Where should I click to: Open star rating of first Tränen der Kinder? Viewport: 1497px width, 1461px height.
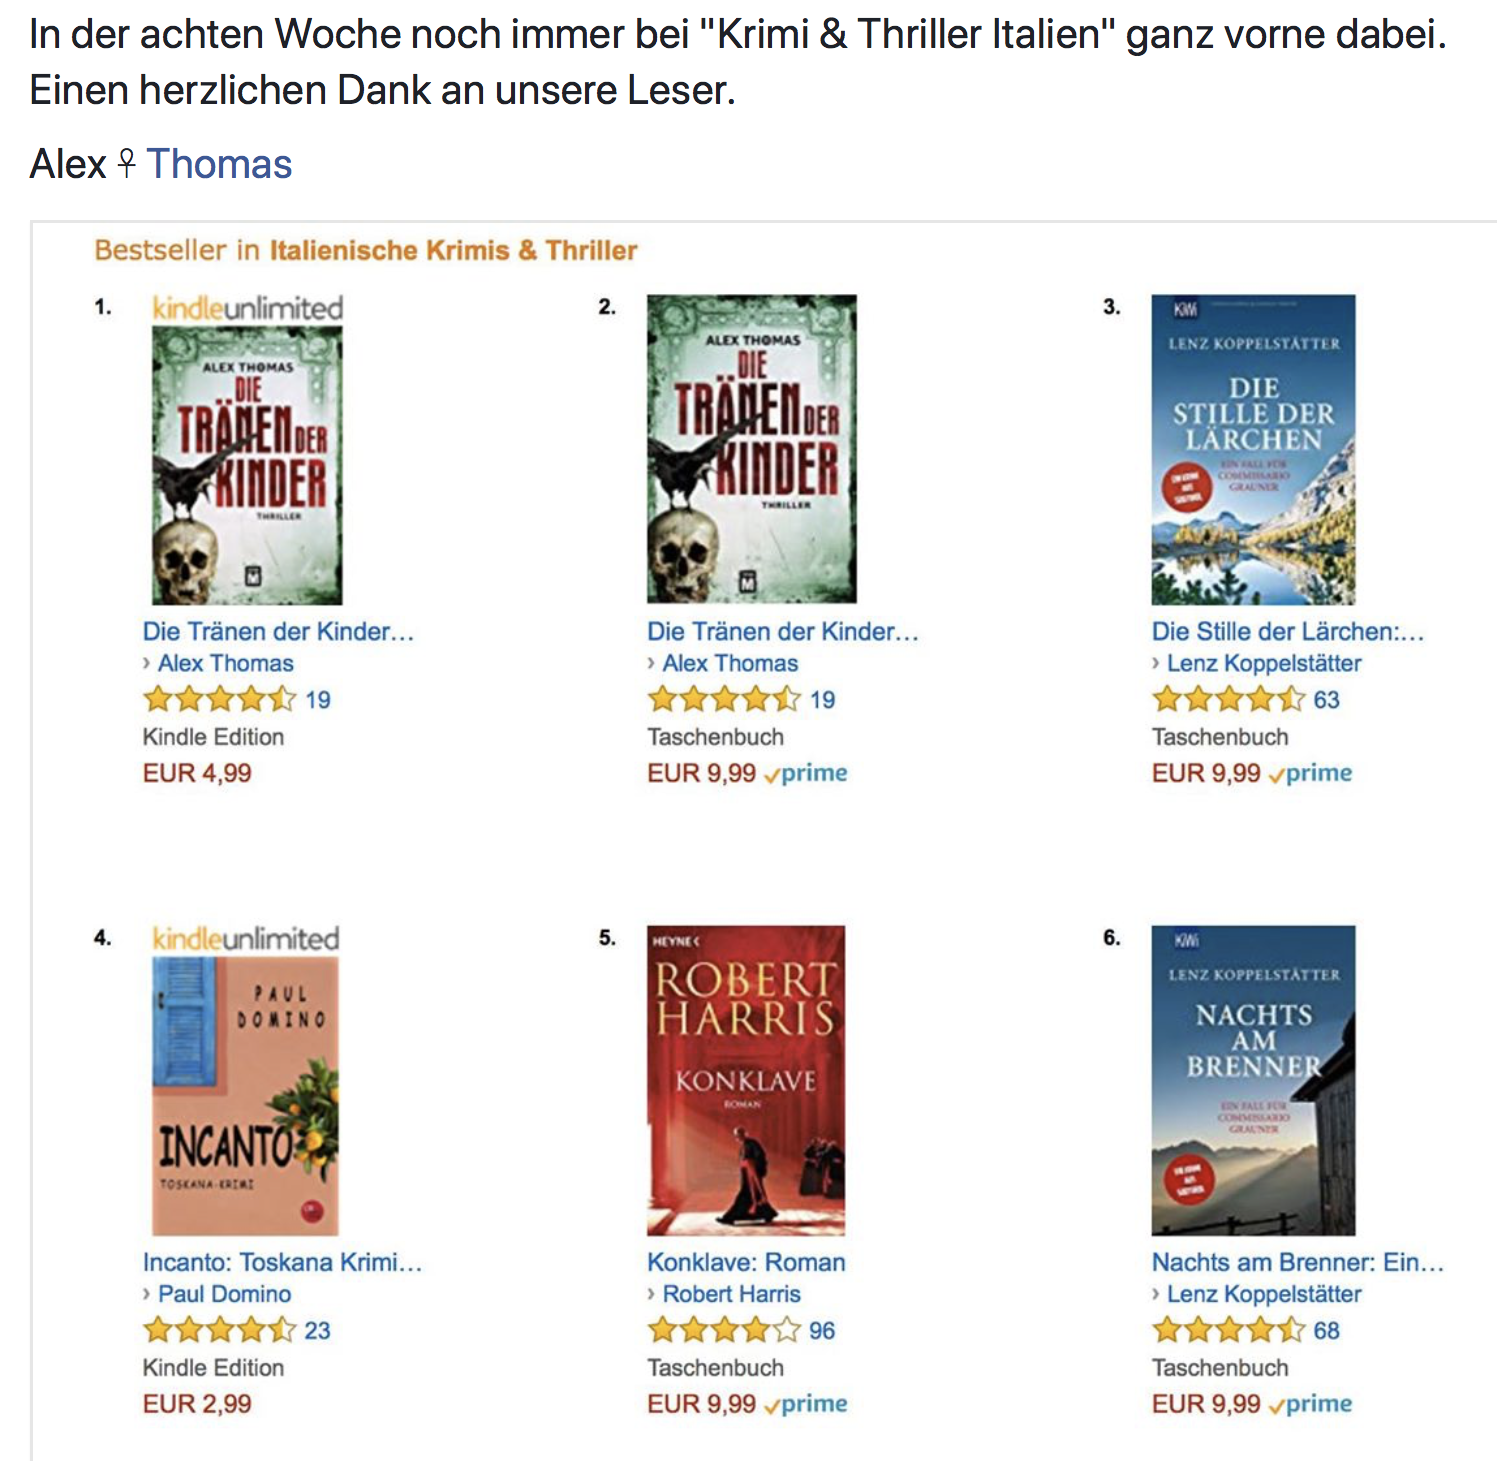(220, 699)
